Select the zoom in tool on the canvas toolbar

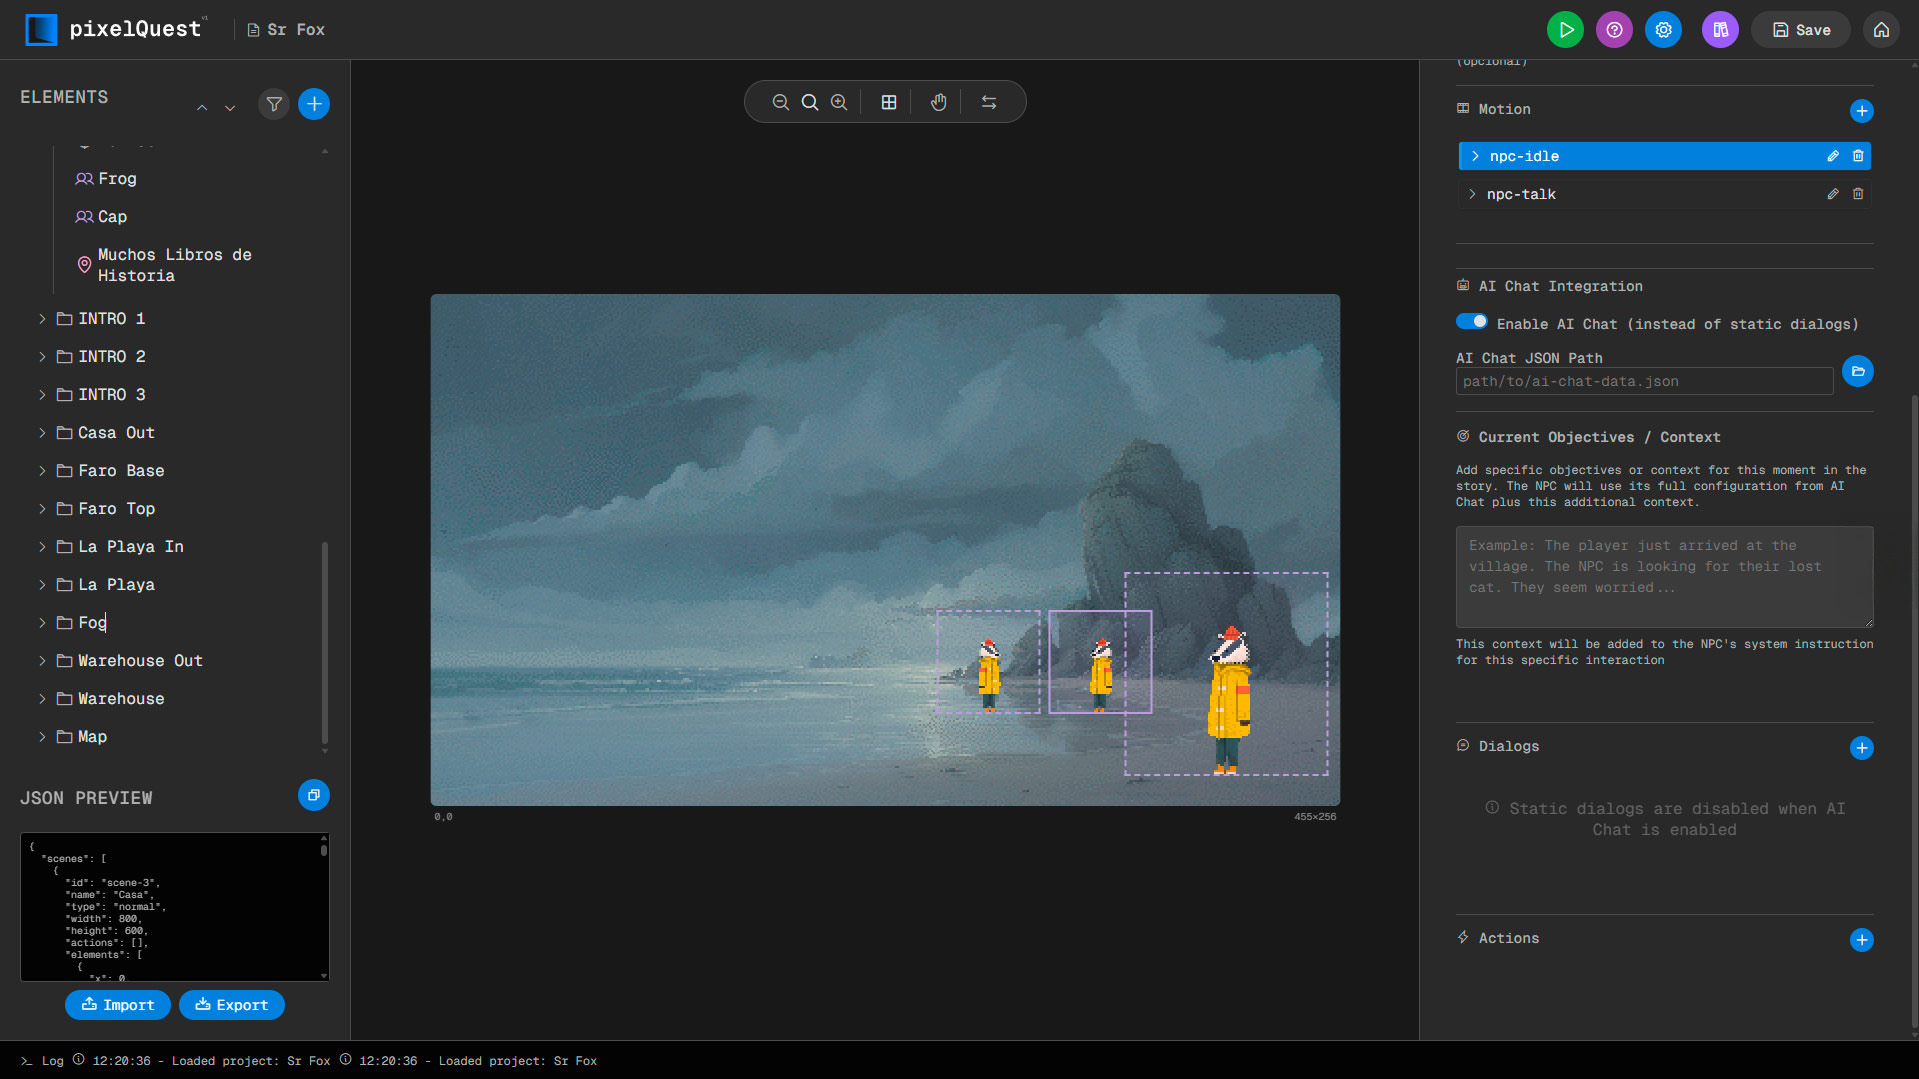839,101
